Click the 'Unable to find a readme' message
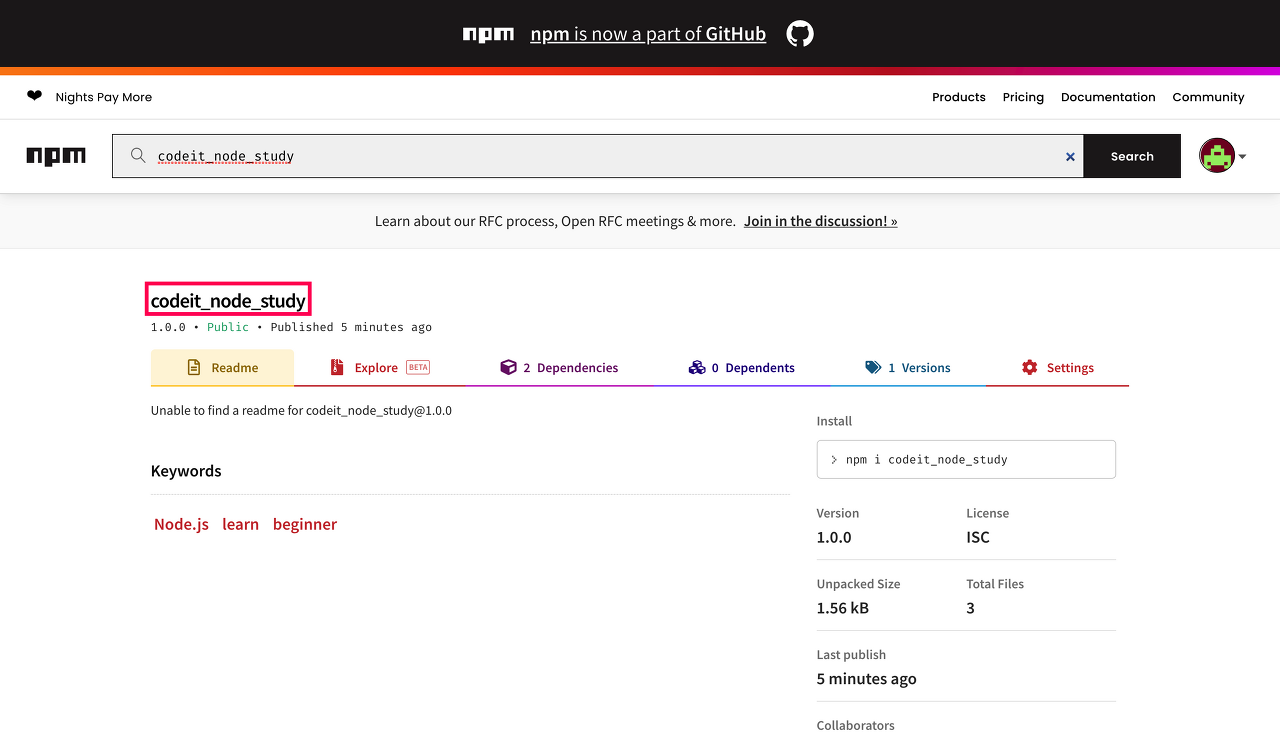1280x739 pixels. 301,410
